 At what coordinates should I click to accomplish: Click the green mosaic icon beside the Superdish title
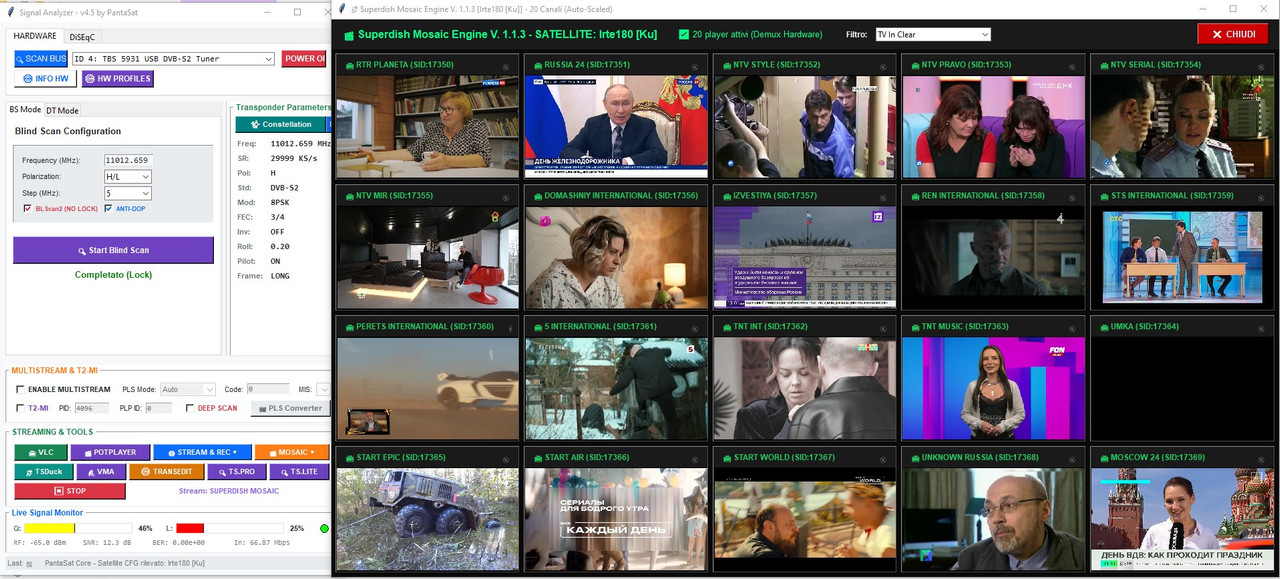tap(349, 35)
